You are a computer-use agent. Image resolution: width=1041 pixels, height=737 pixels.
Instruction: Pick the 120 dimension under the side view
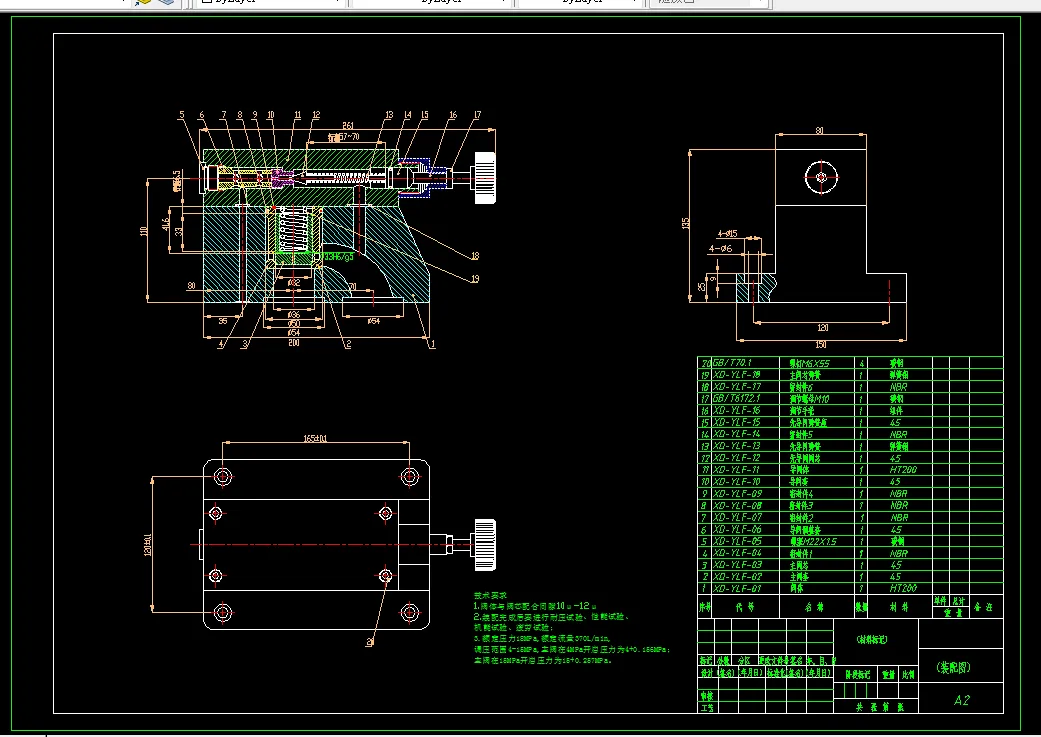(823, 328)
